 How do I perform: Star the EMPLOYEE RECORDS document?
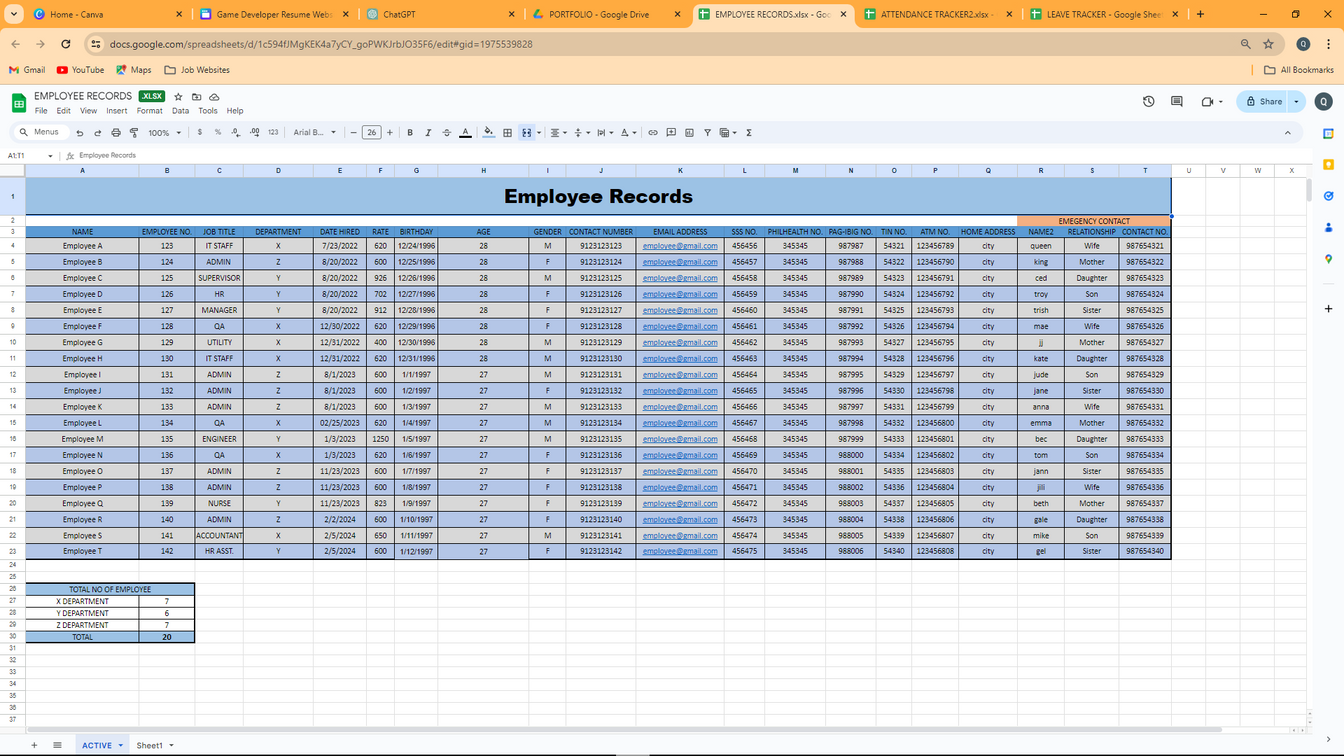point(178,97)
